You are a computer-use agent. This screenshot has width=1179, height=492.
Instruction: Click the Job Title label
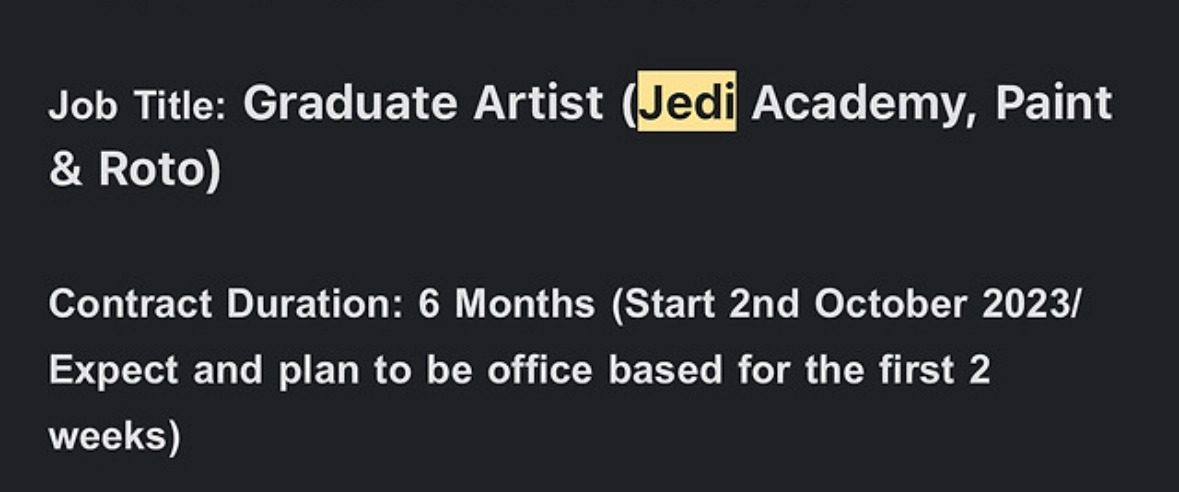click(138, 105)
